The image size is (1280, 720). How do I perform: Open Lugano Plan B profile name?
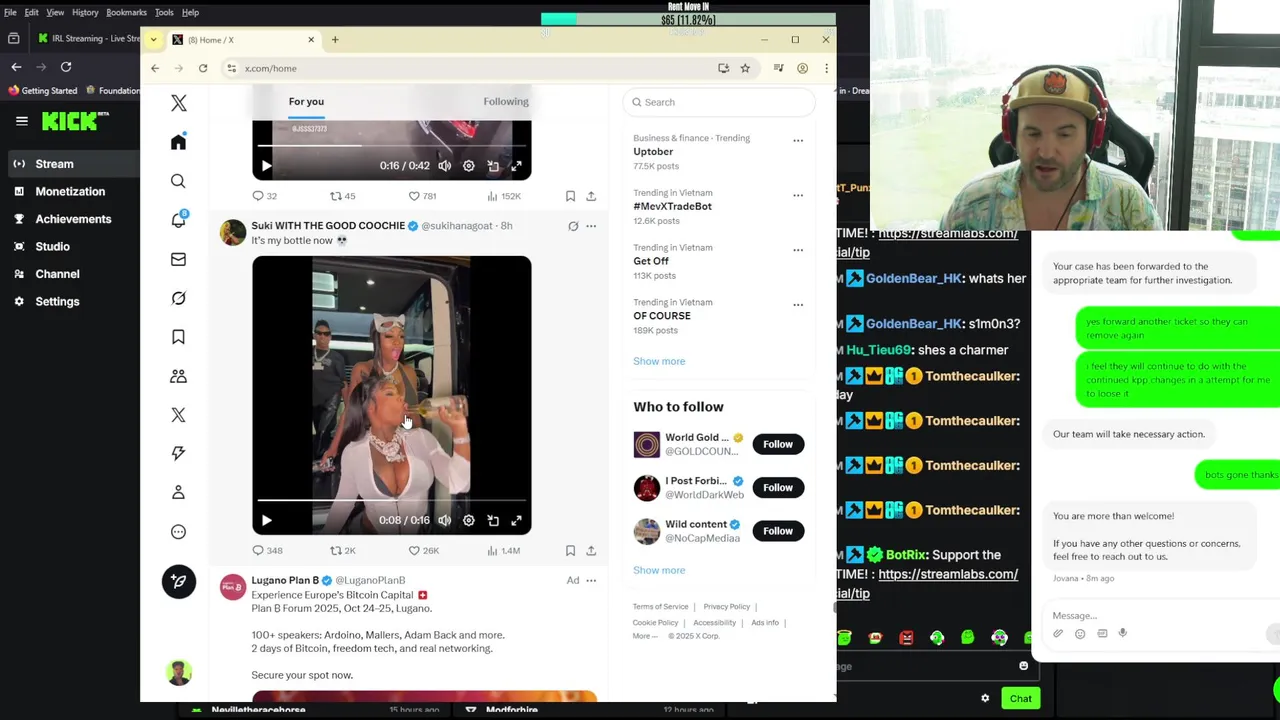pos(285,580)
